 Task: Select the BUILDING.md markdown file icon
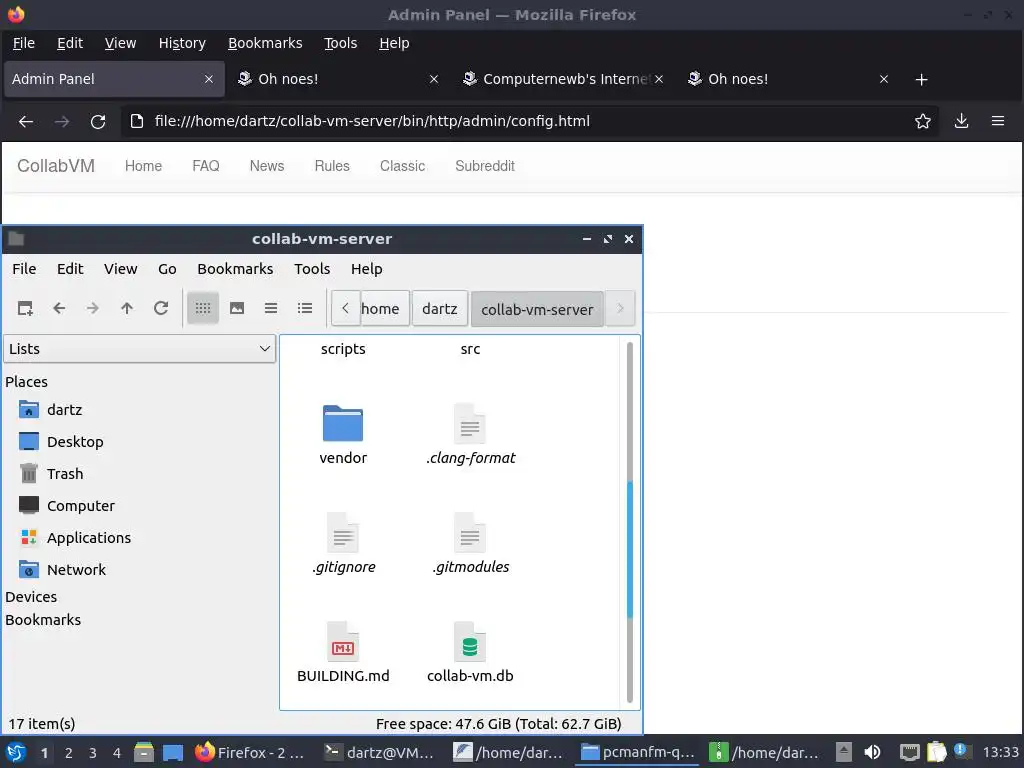343,641
